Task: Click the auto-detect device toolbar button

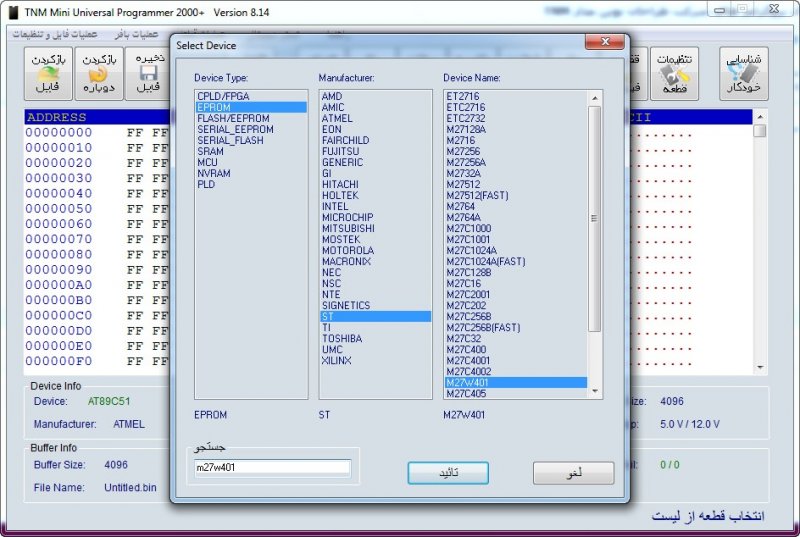Action: tap(743, 74)
